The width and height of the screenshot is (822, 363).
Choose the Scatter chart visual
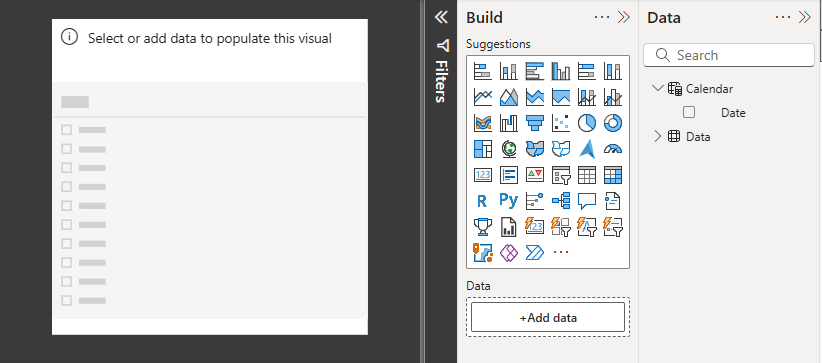(x=560, y=123)
